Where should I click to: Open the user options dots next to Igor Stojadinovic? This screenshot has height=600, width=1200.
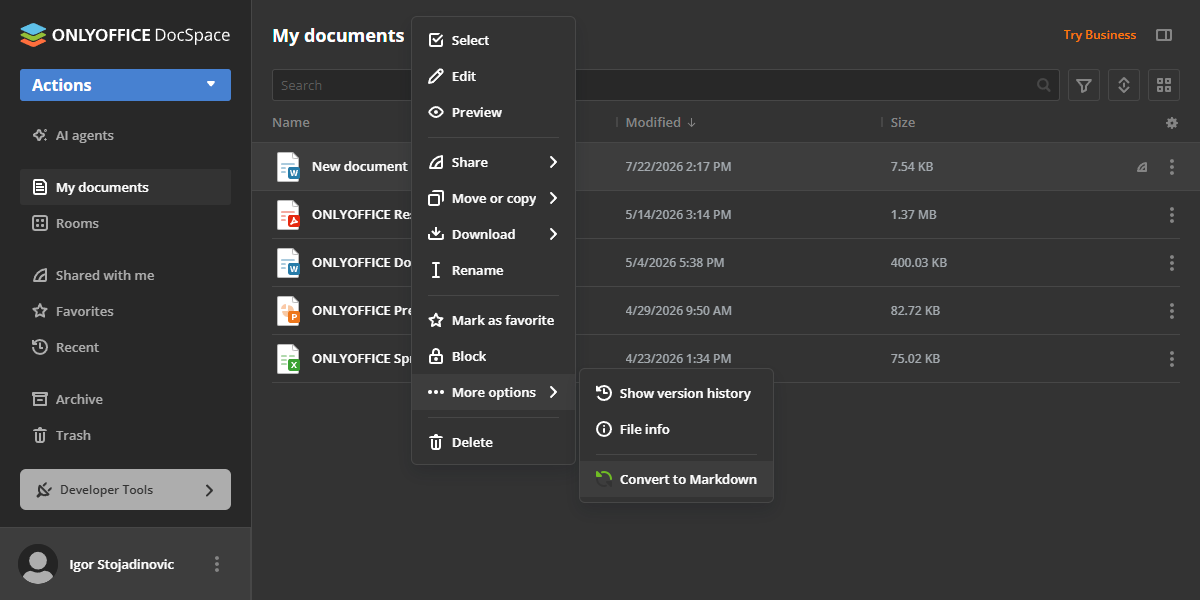click(217, 564)
